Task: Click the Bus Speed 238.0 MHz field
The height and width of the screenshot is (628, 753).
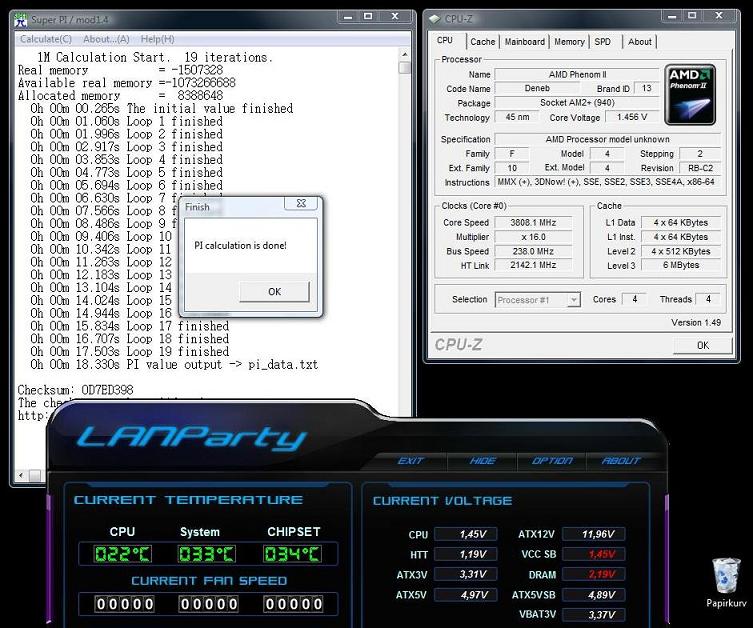Action: tap(533, 251)
